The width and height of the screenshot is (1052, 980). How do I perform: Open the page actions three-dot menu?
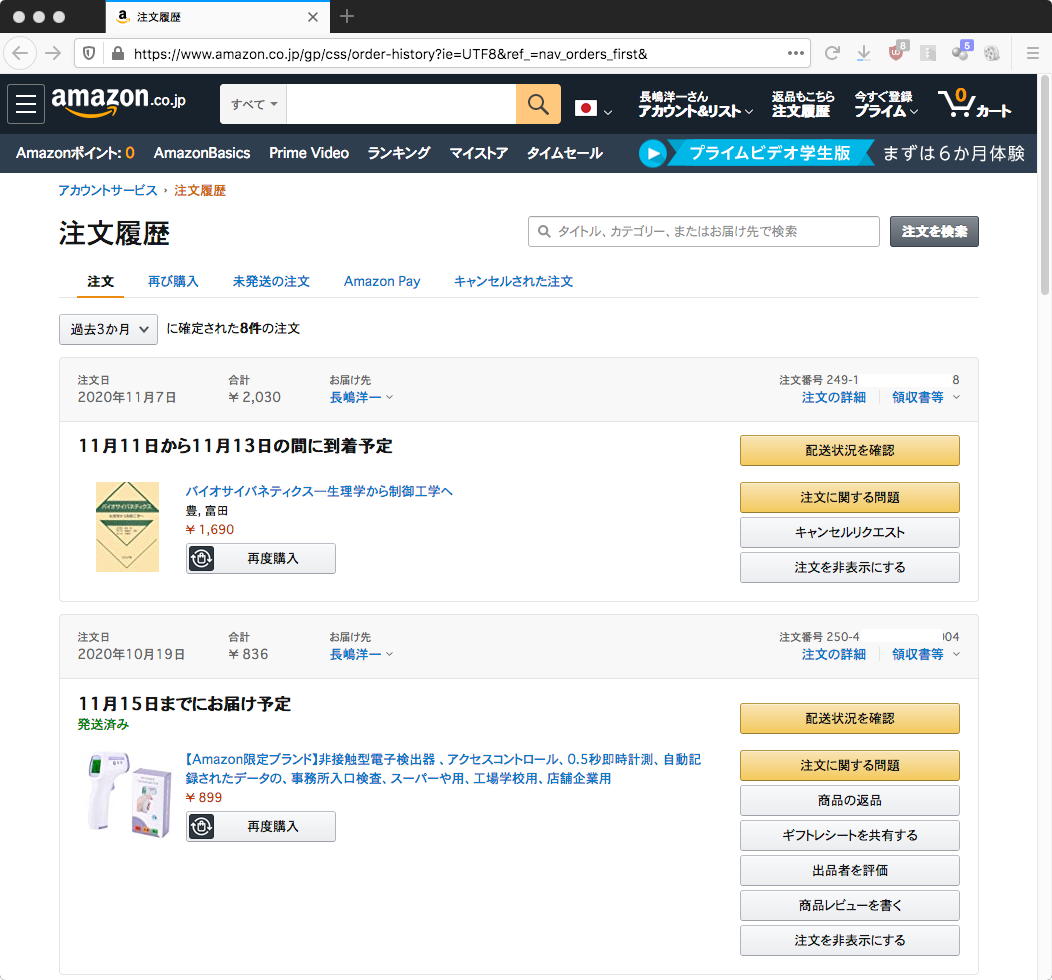coord(796,53)
